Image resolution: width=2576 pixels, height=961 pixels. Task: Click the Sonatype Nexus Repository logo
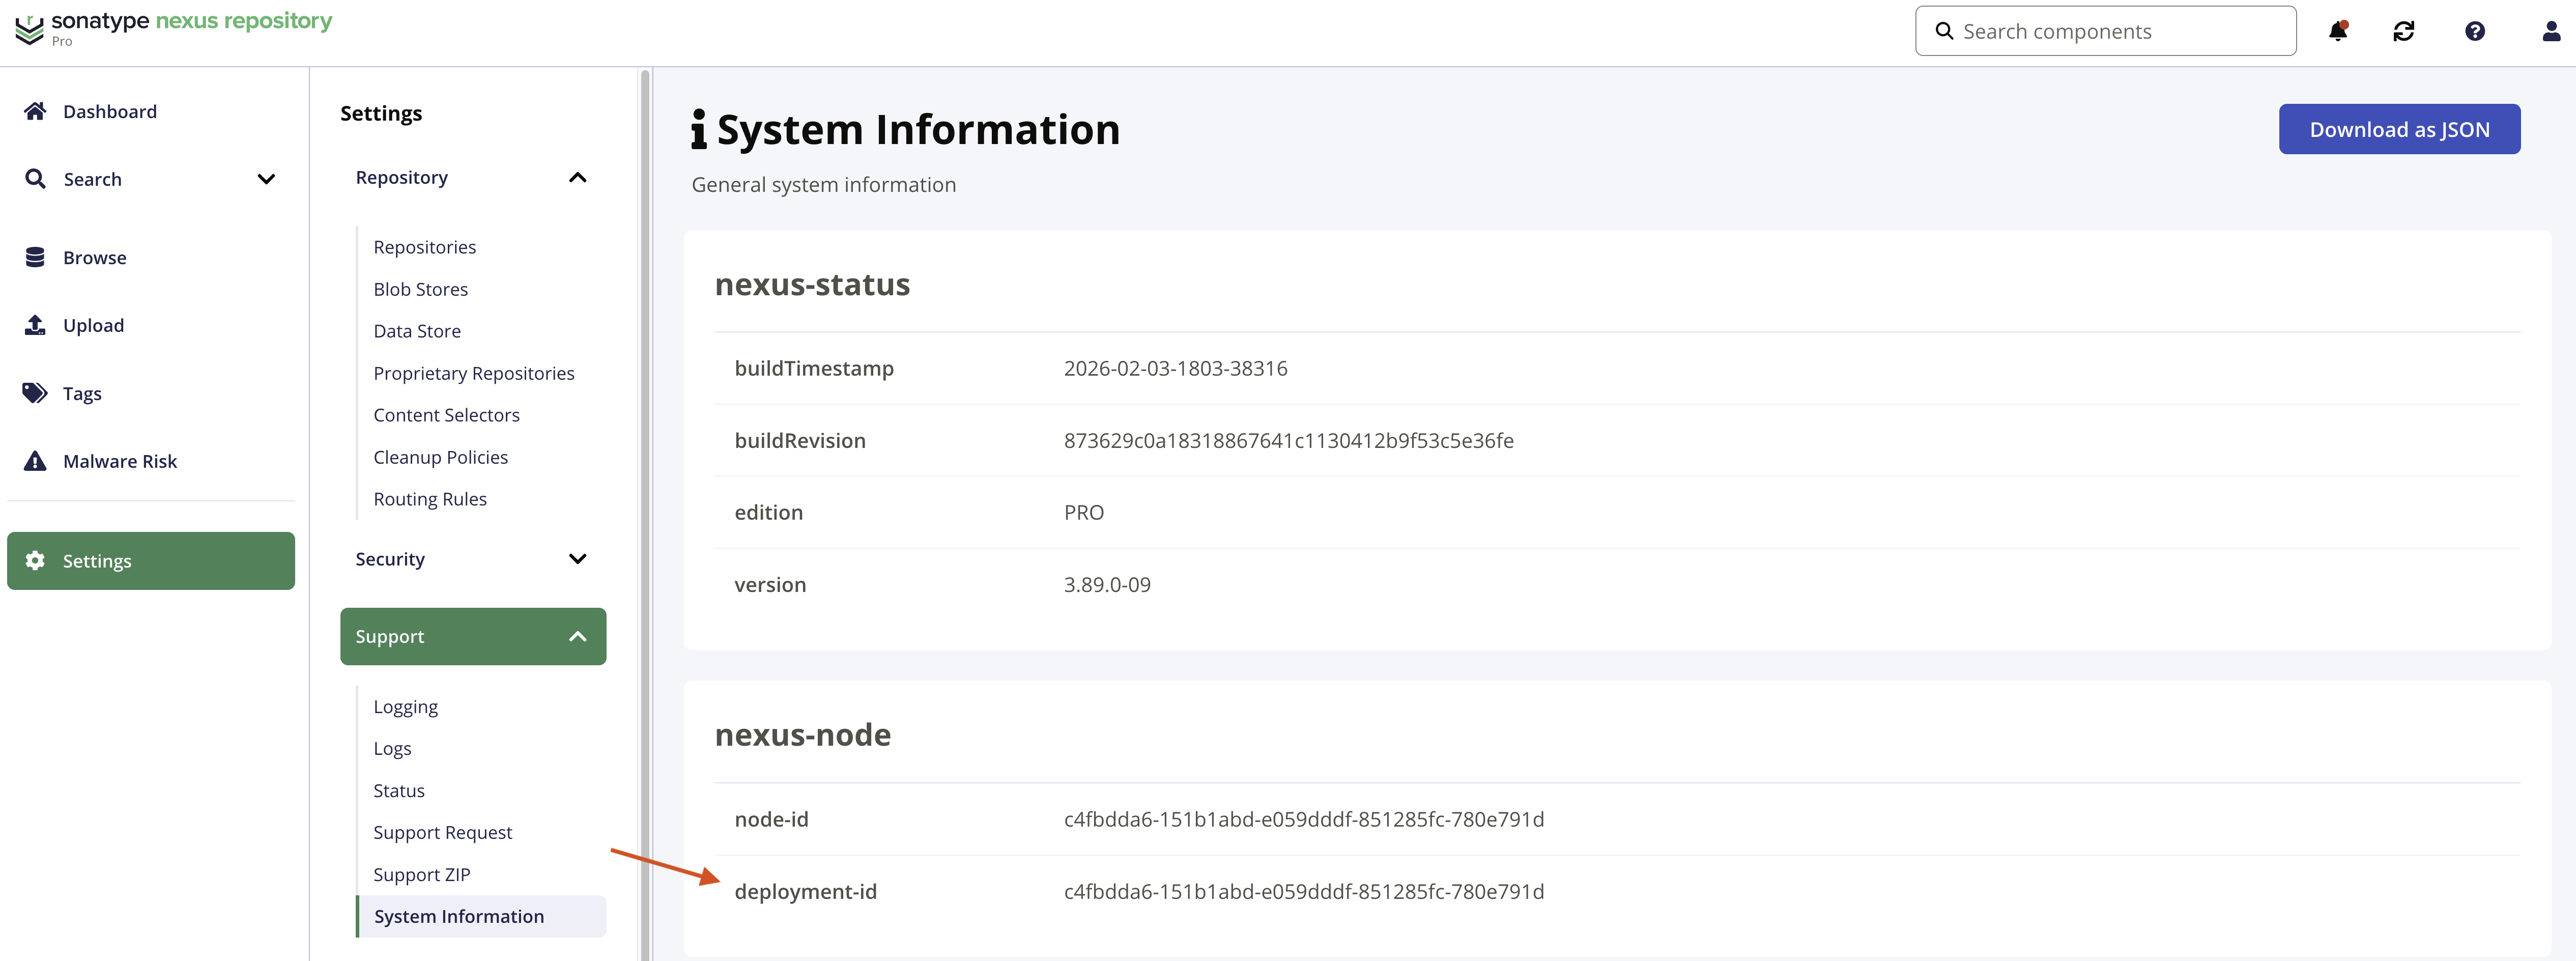[174, 28]
